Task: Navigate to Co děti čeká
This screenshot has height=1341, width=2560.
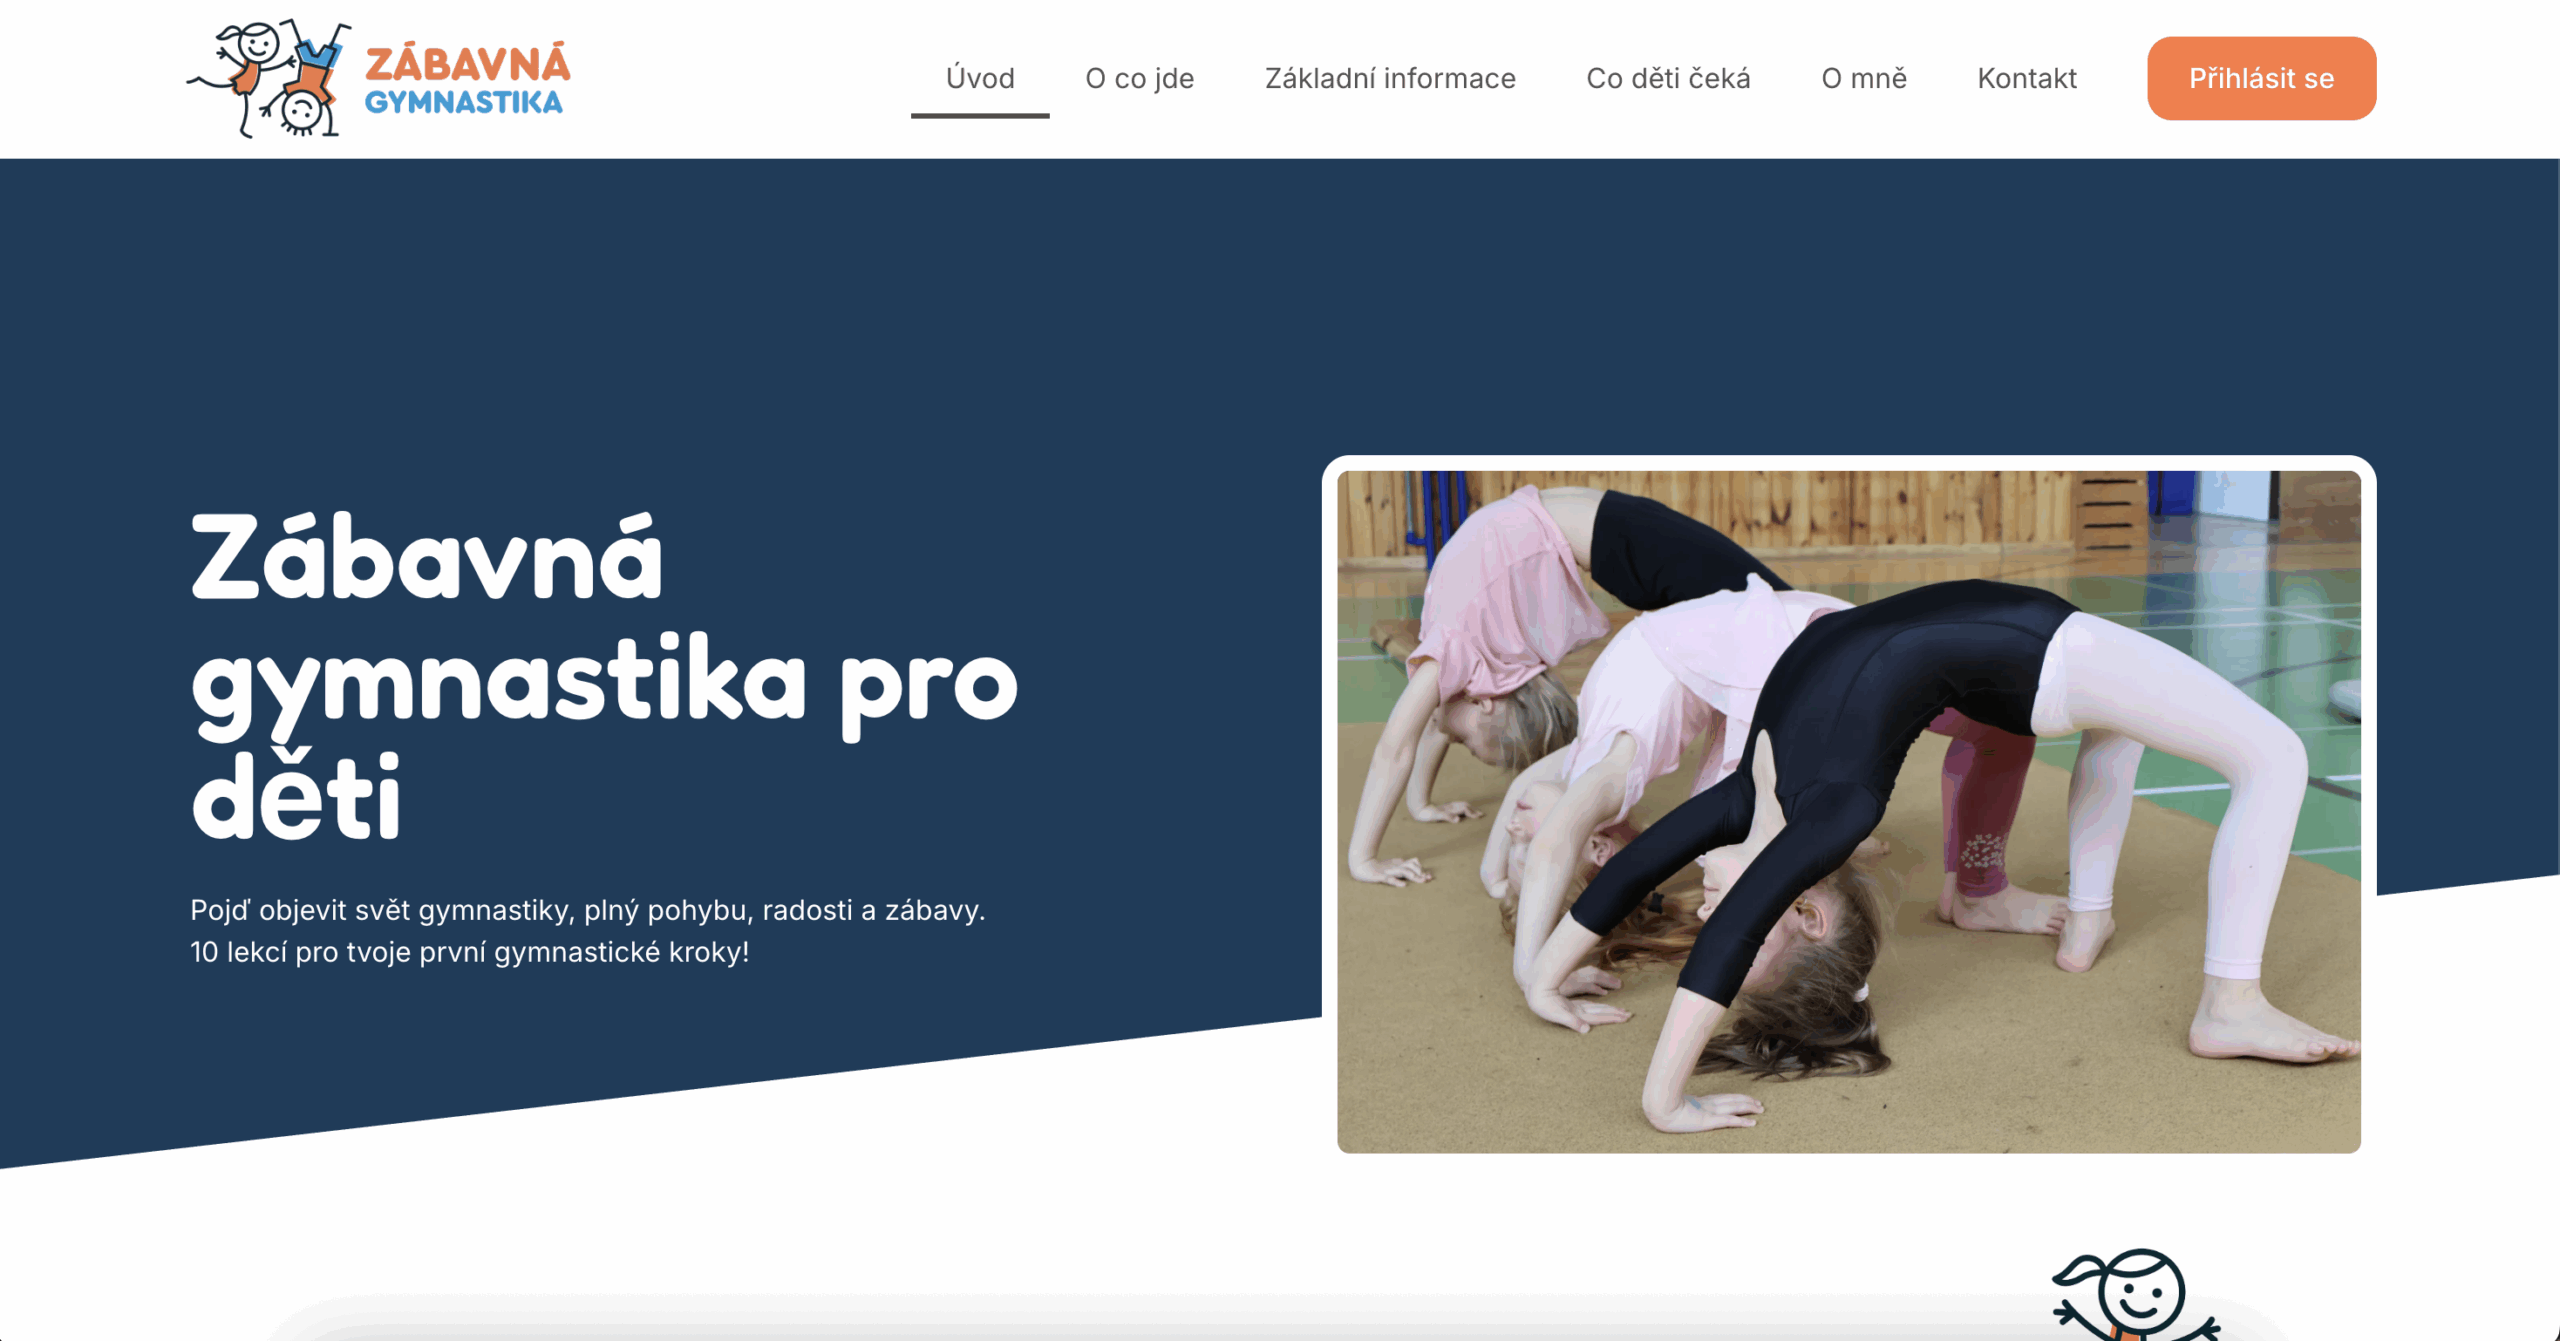Action: 1667,78
